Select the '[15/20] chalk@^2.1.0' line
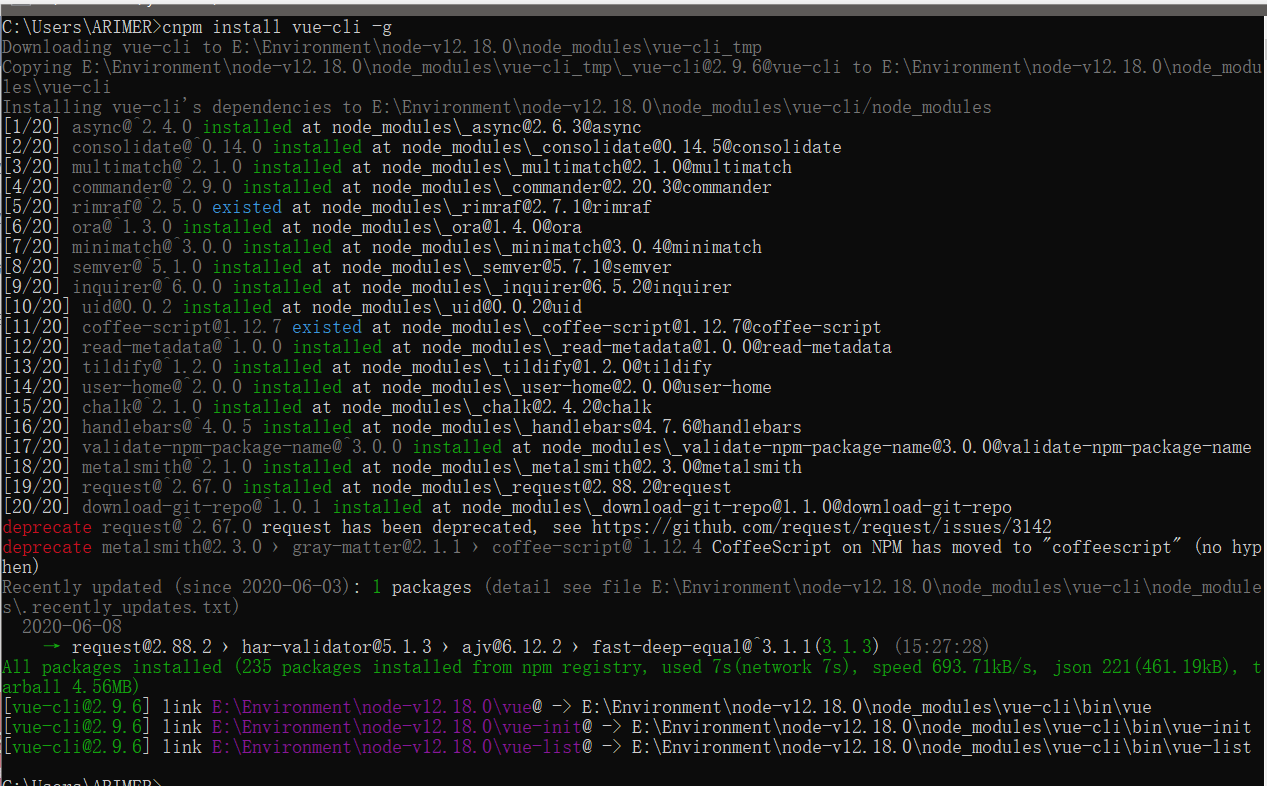Viewport: 1267px width, 786px height. point(327,407)
